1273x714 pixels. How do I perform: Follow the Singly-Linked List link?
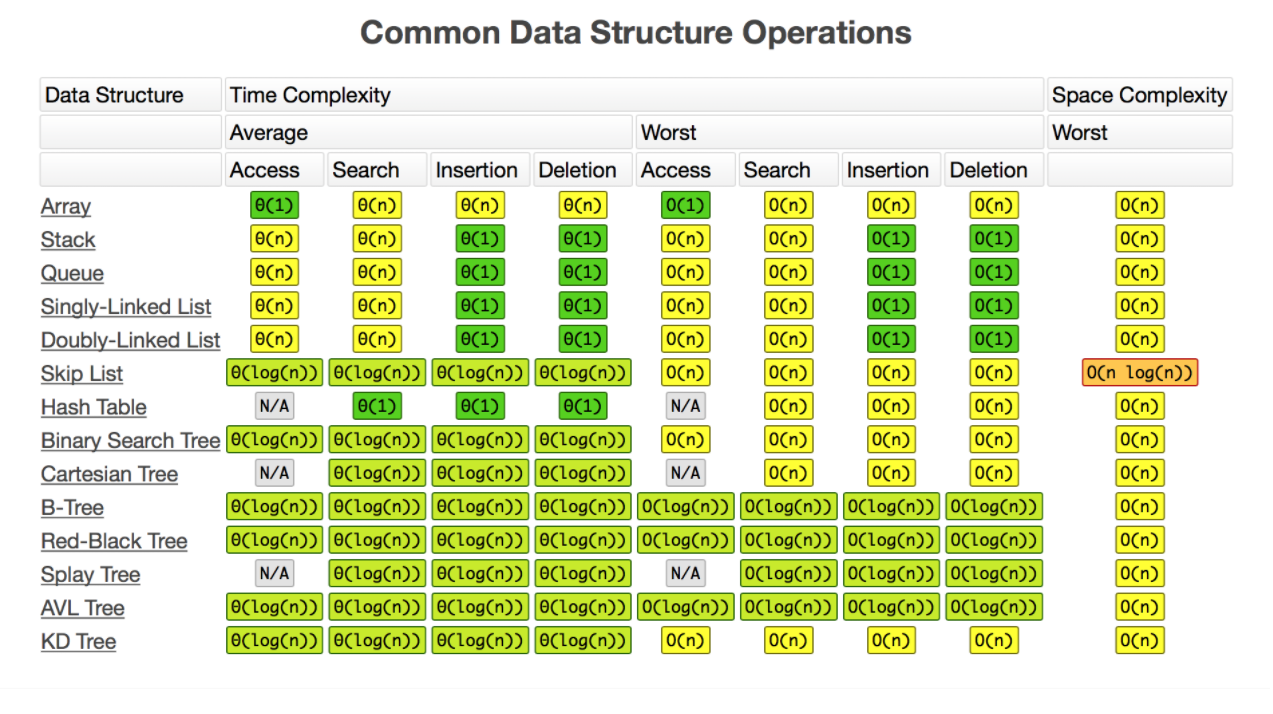(126, 307)
